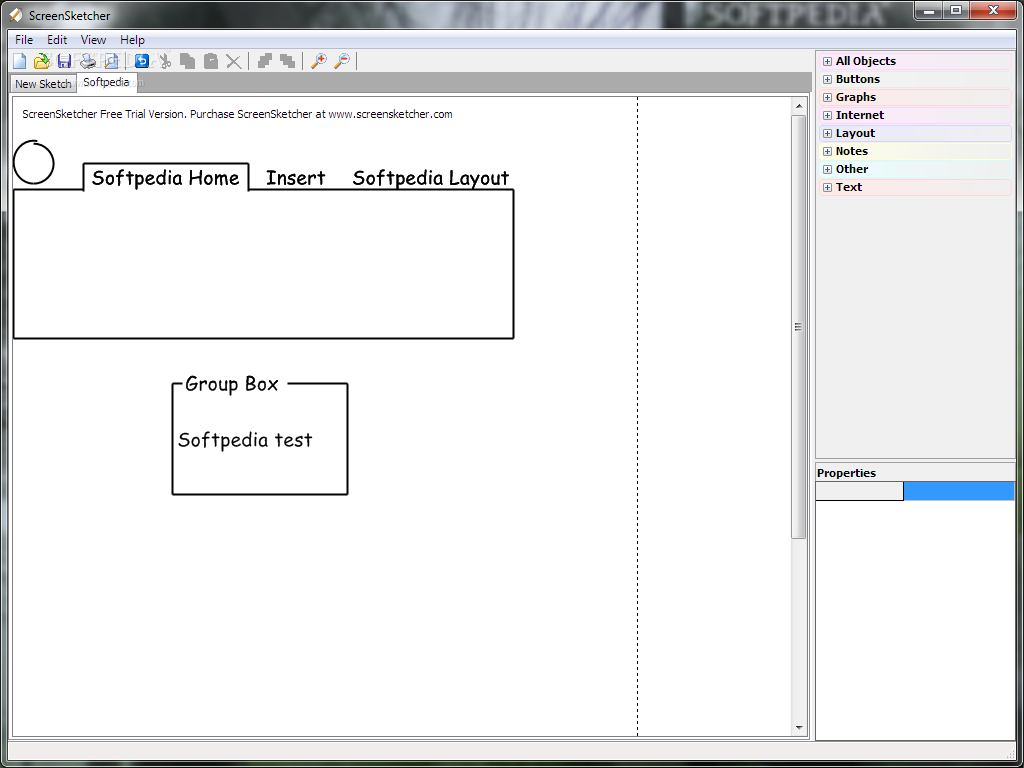Open Print Preview from the toolbar

tap(112, 61)
